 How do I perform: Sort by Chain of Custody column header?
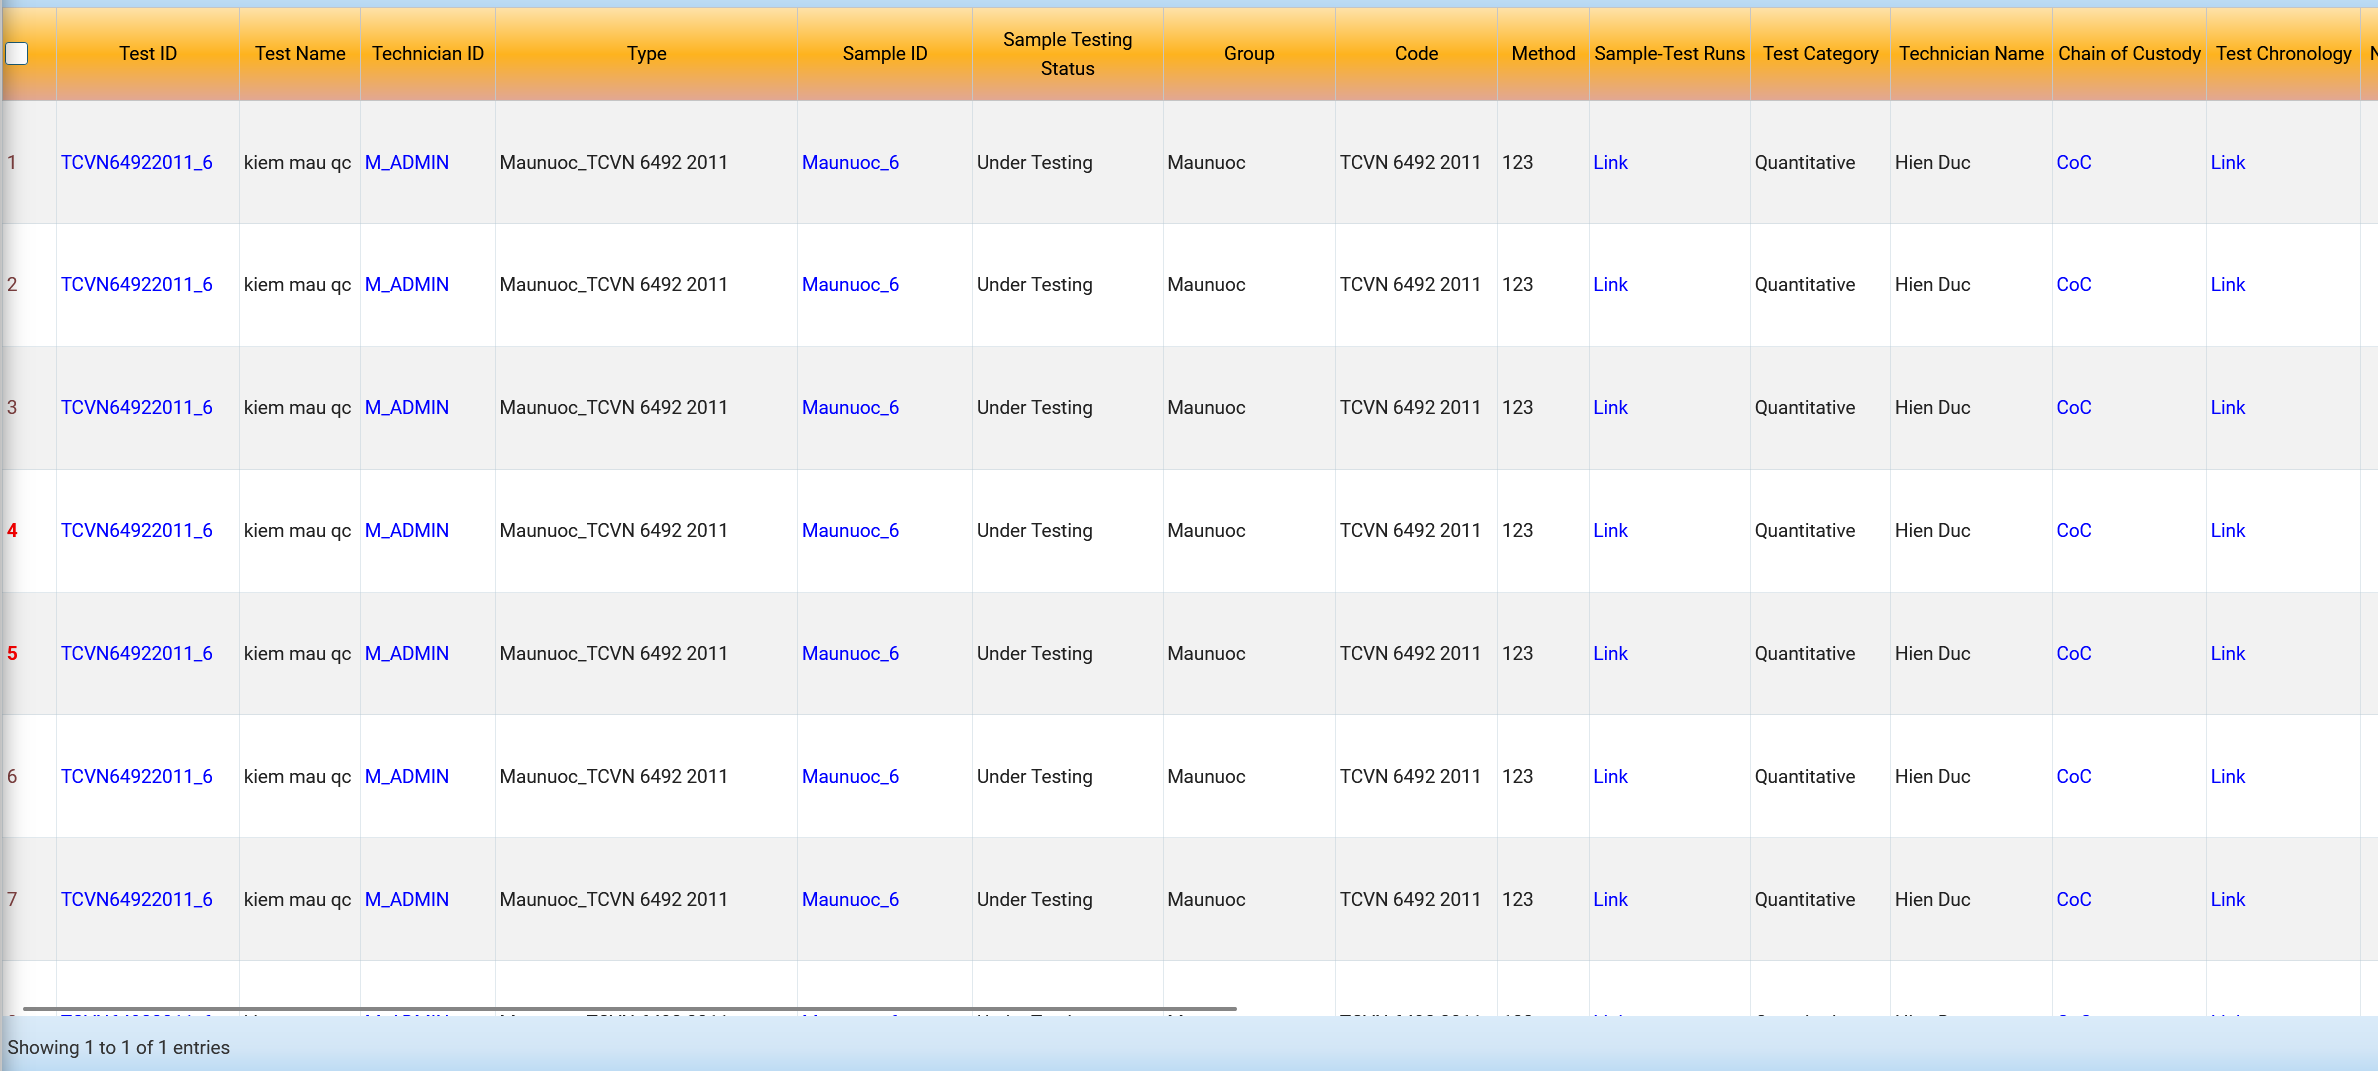click(x=2129, y=53)
